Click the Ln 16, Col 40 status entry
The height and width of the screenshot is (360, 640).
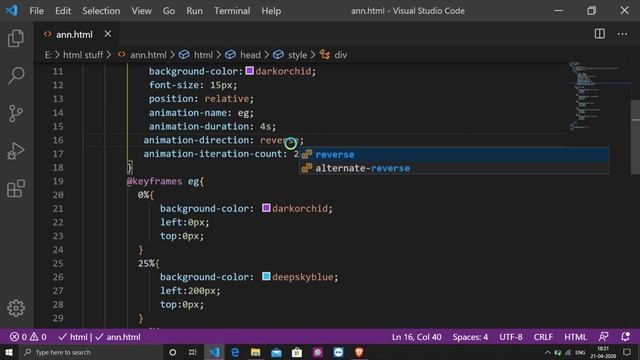[x=416, y=337]
